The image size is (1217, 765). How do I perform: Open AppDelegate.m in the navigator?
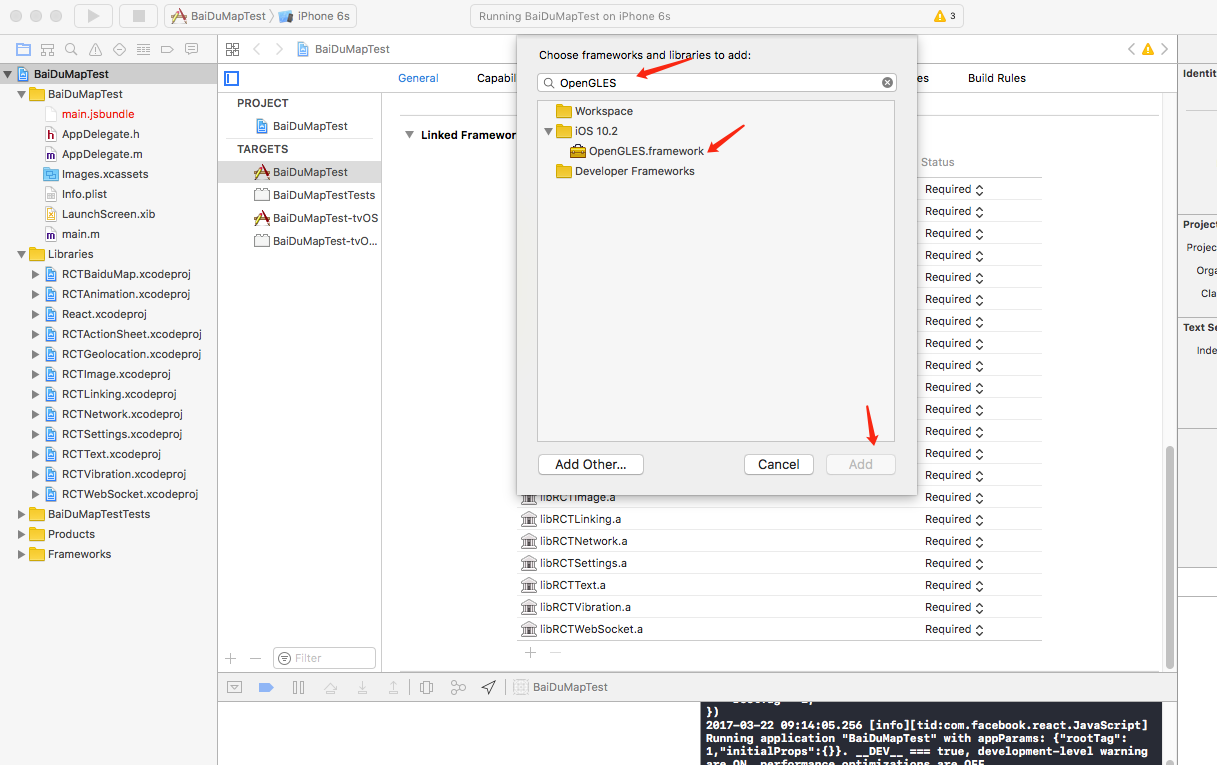(102, 154)
